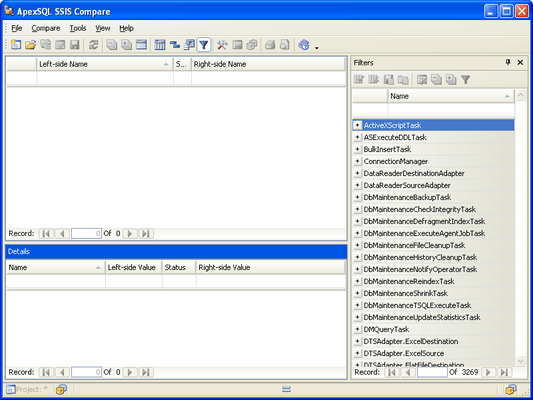533x400 pixels.
Task: Click main toolbar collapse all (minus pages) icon
Action: pyautogui.click(x=111, y=45)
